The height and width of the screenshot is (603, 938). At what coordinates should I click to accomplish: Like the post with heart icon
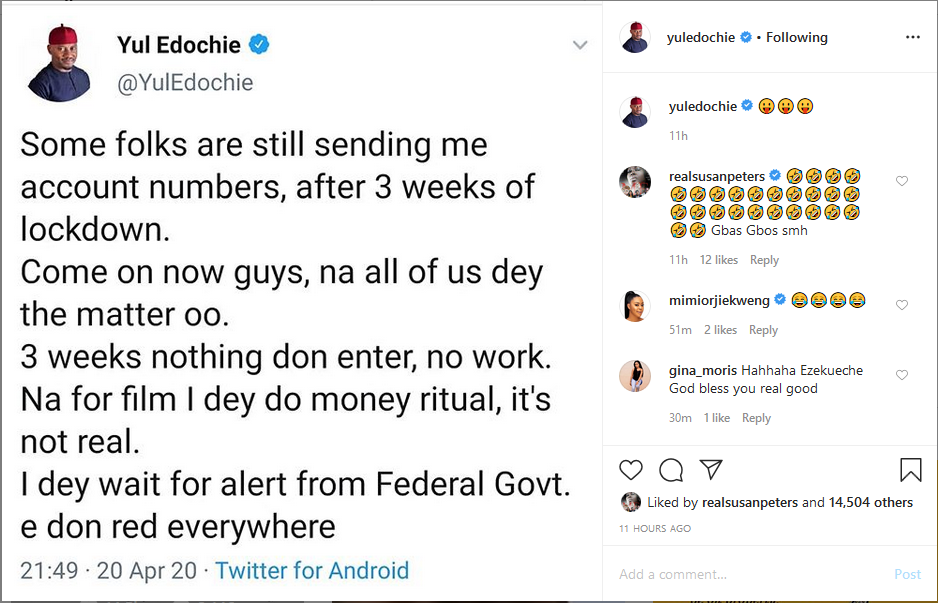pos(631,470)
